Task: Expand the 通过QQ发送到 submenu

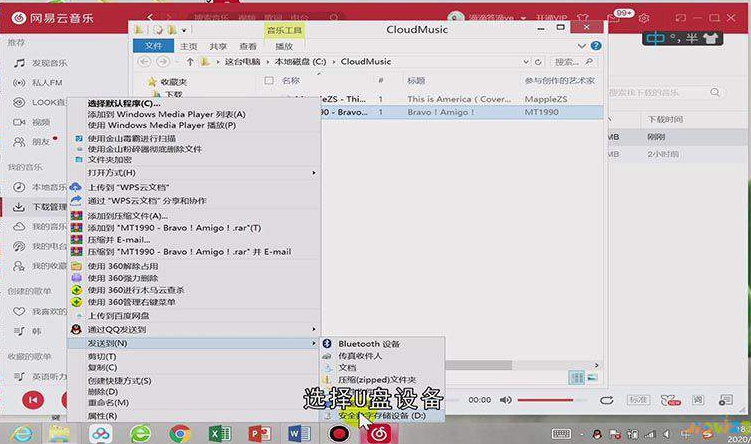Action: click(x=195, y=330)
